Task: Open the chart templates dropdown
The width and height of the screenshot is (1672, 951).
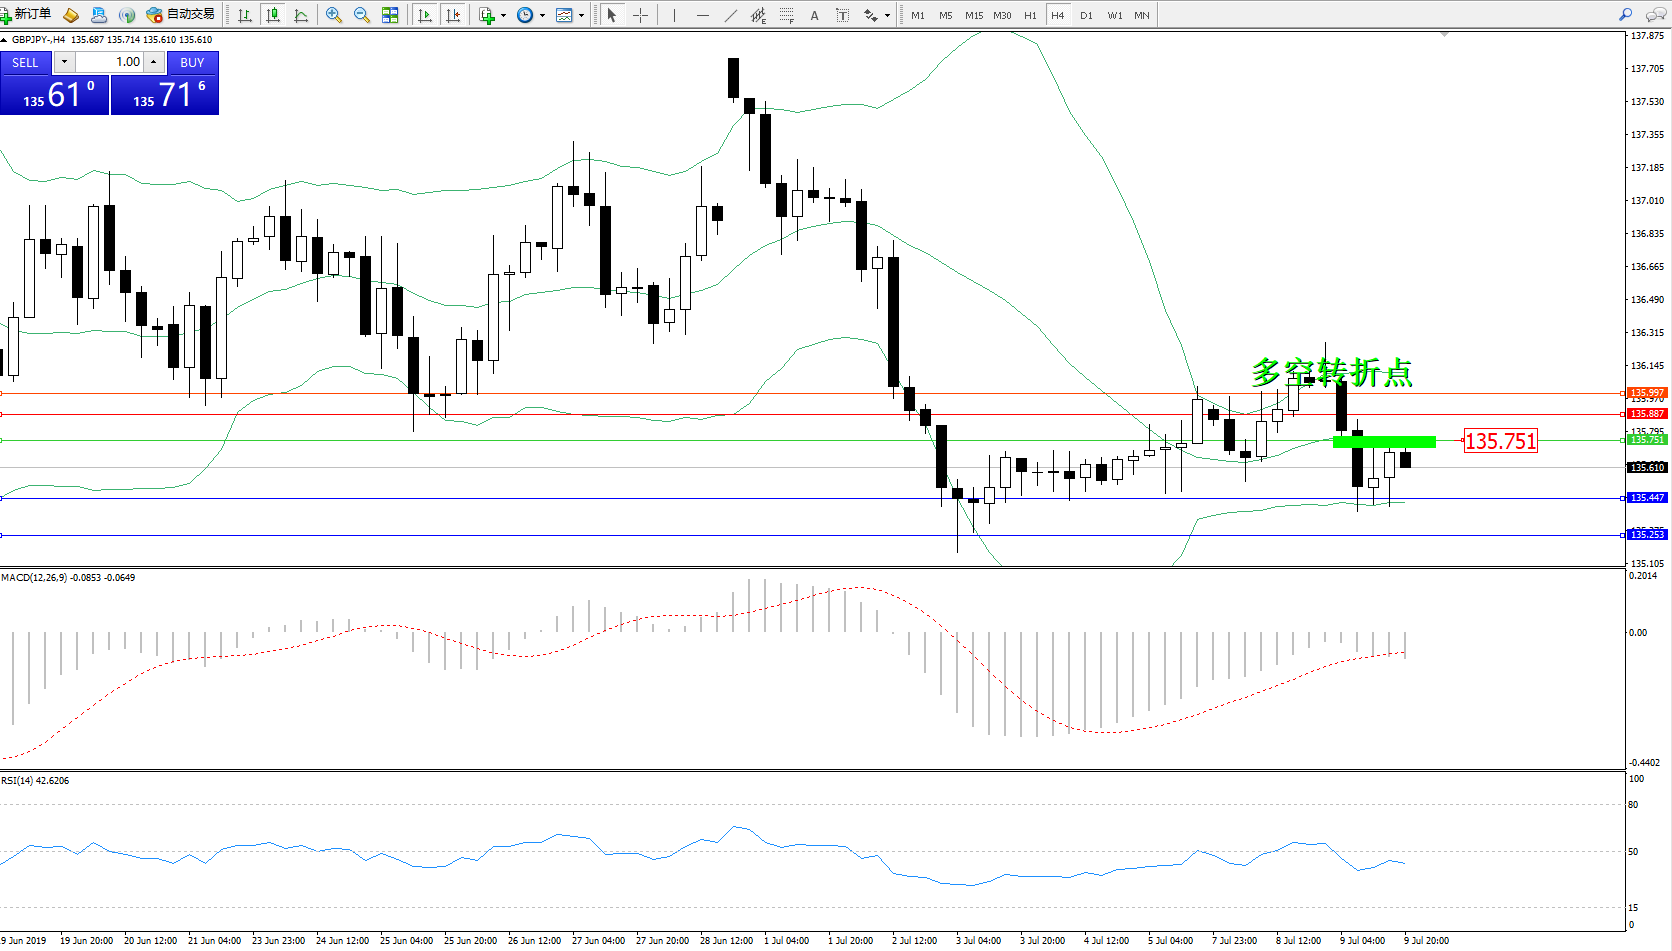Action: (x=581, y=15)
